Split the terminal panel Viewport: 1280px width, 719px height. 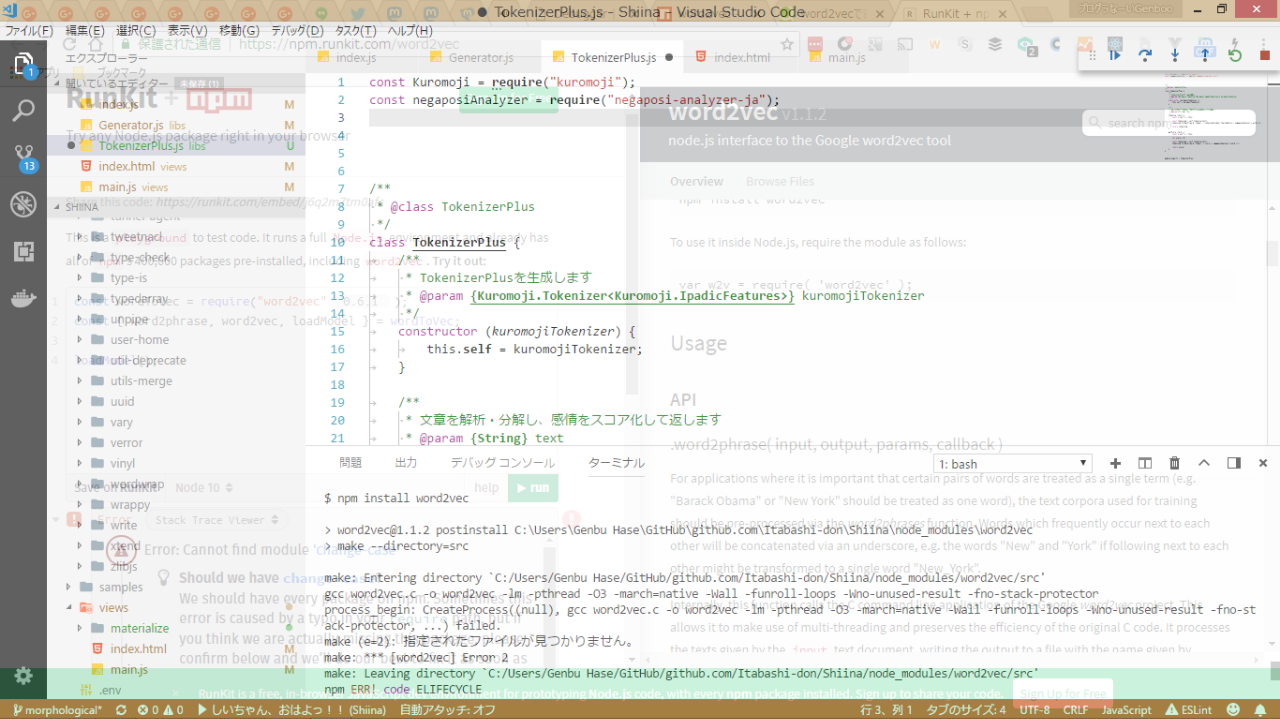pyautogui.click(x=1145, y=463)
